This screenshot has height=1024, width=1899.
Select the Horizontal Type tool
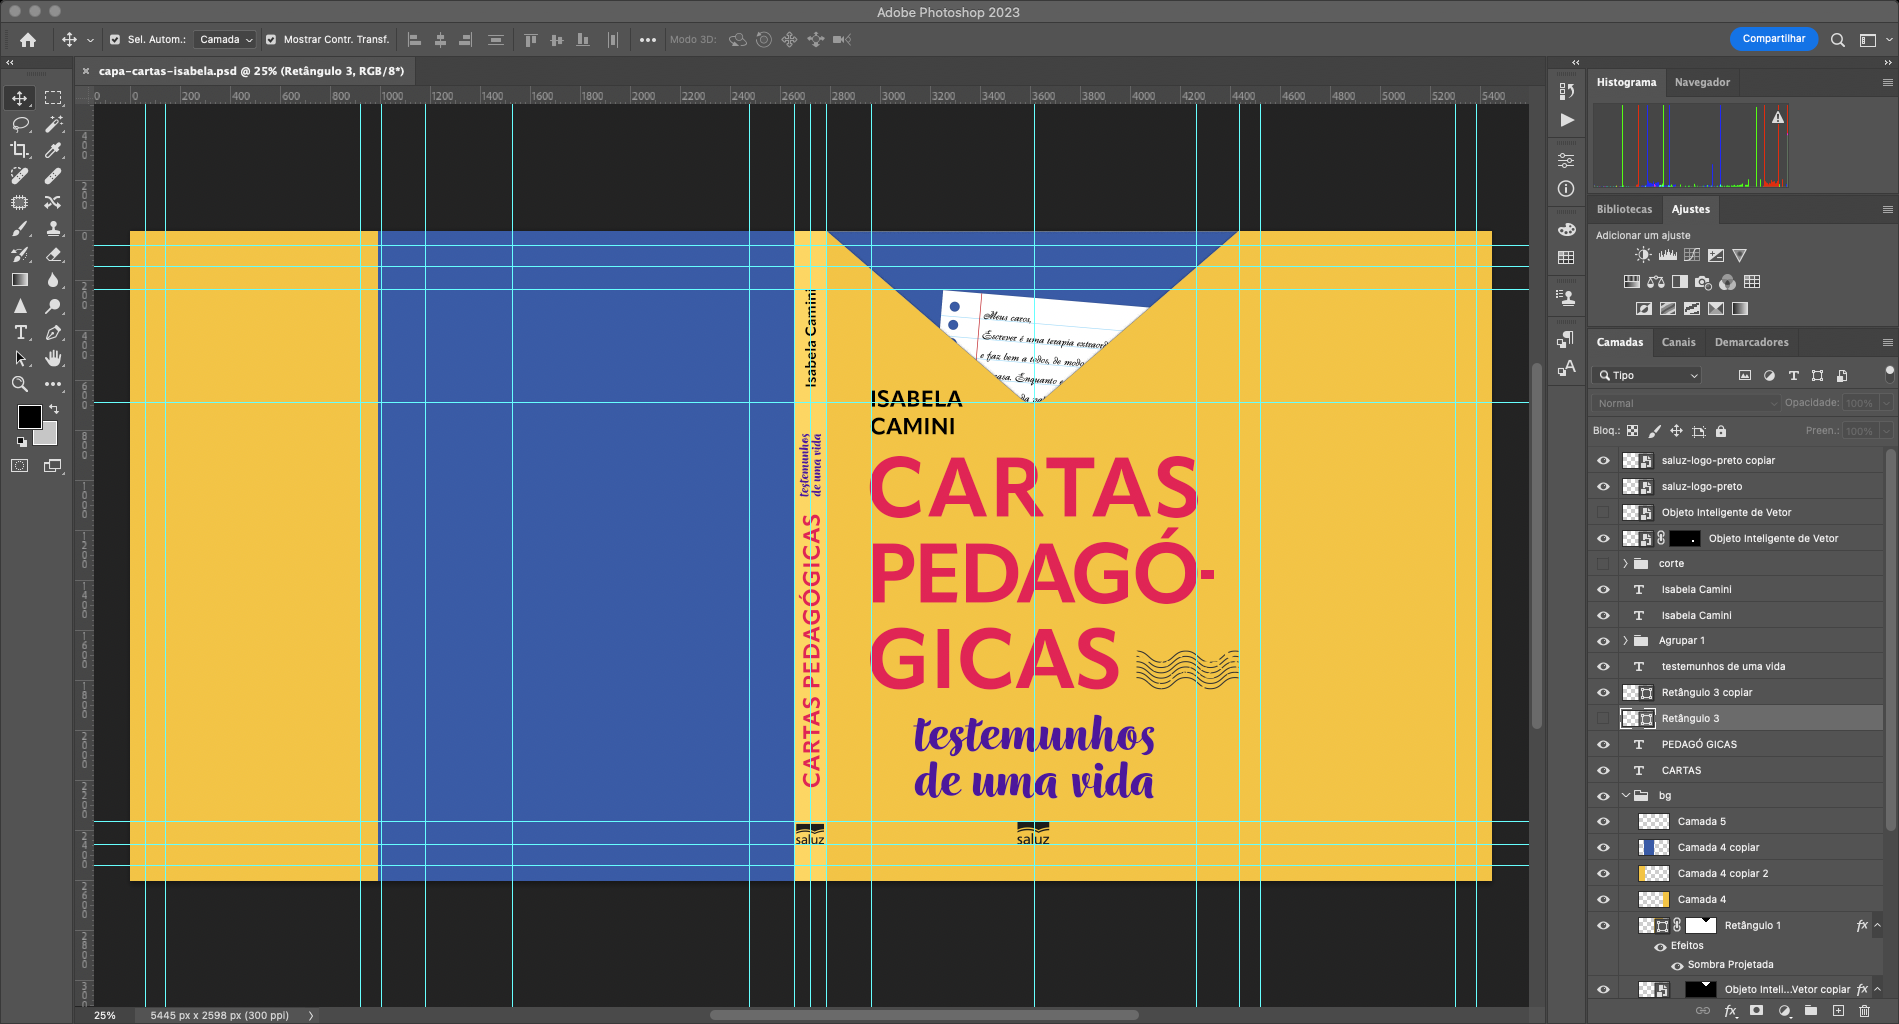(x=20, y=332)
